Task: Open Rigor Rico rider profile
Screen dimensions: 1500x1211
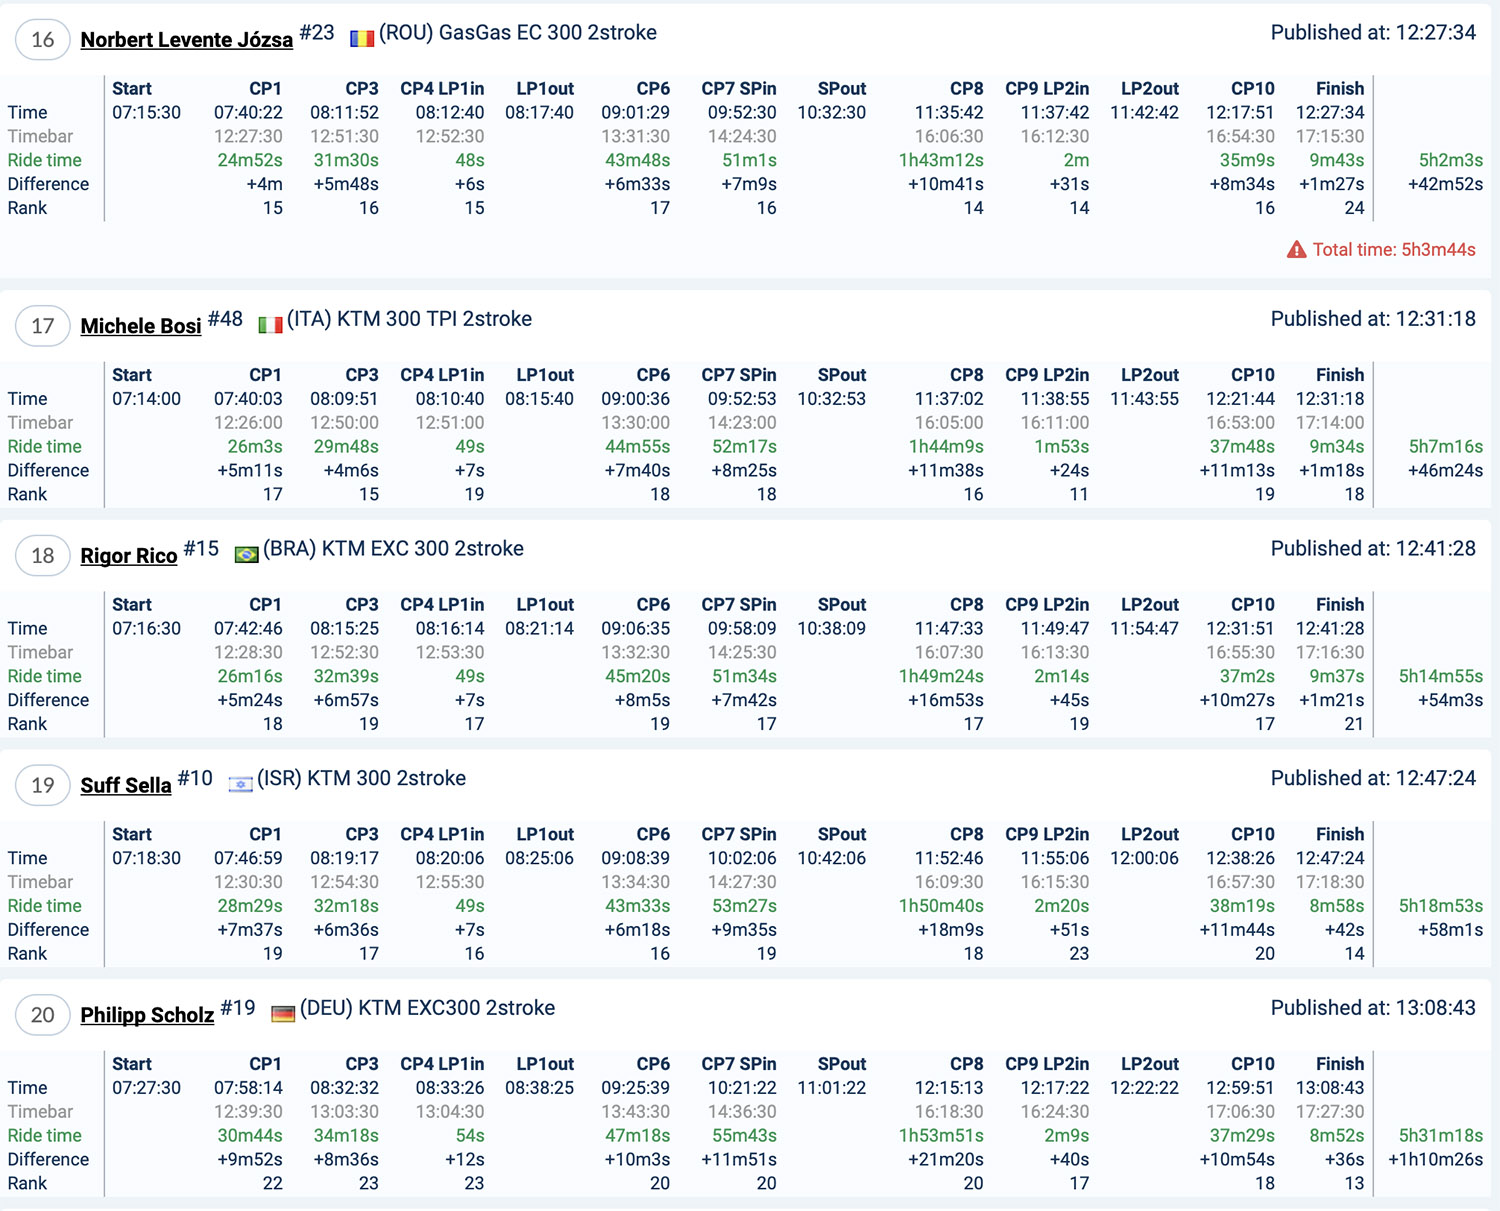Action: (128, 556)
